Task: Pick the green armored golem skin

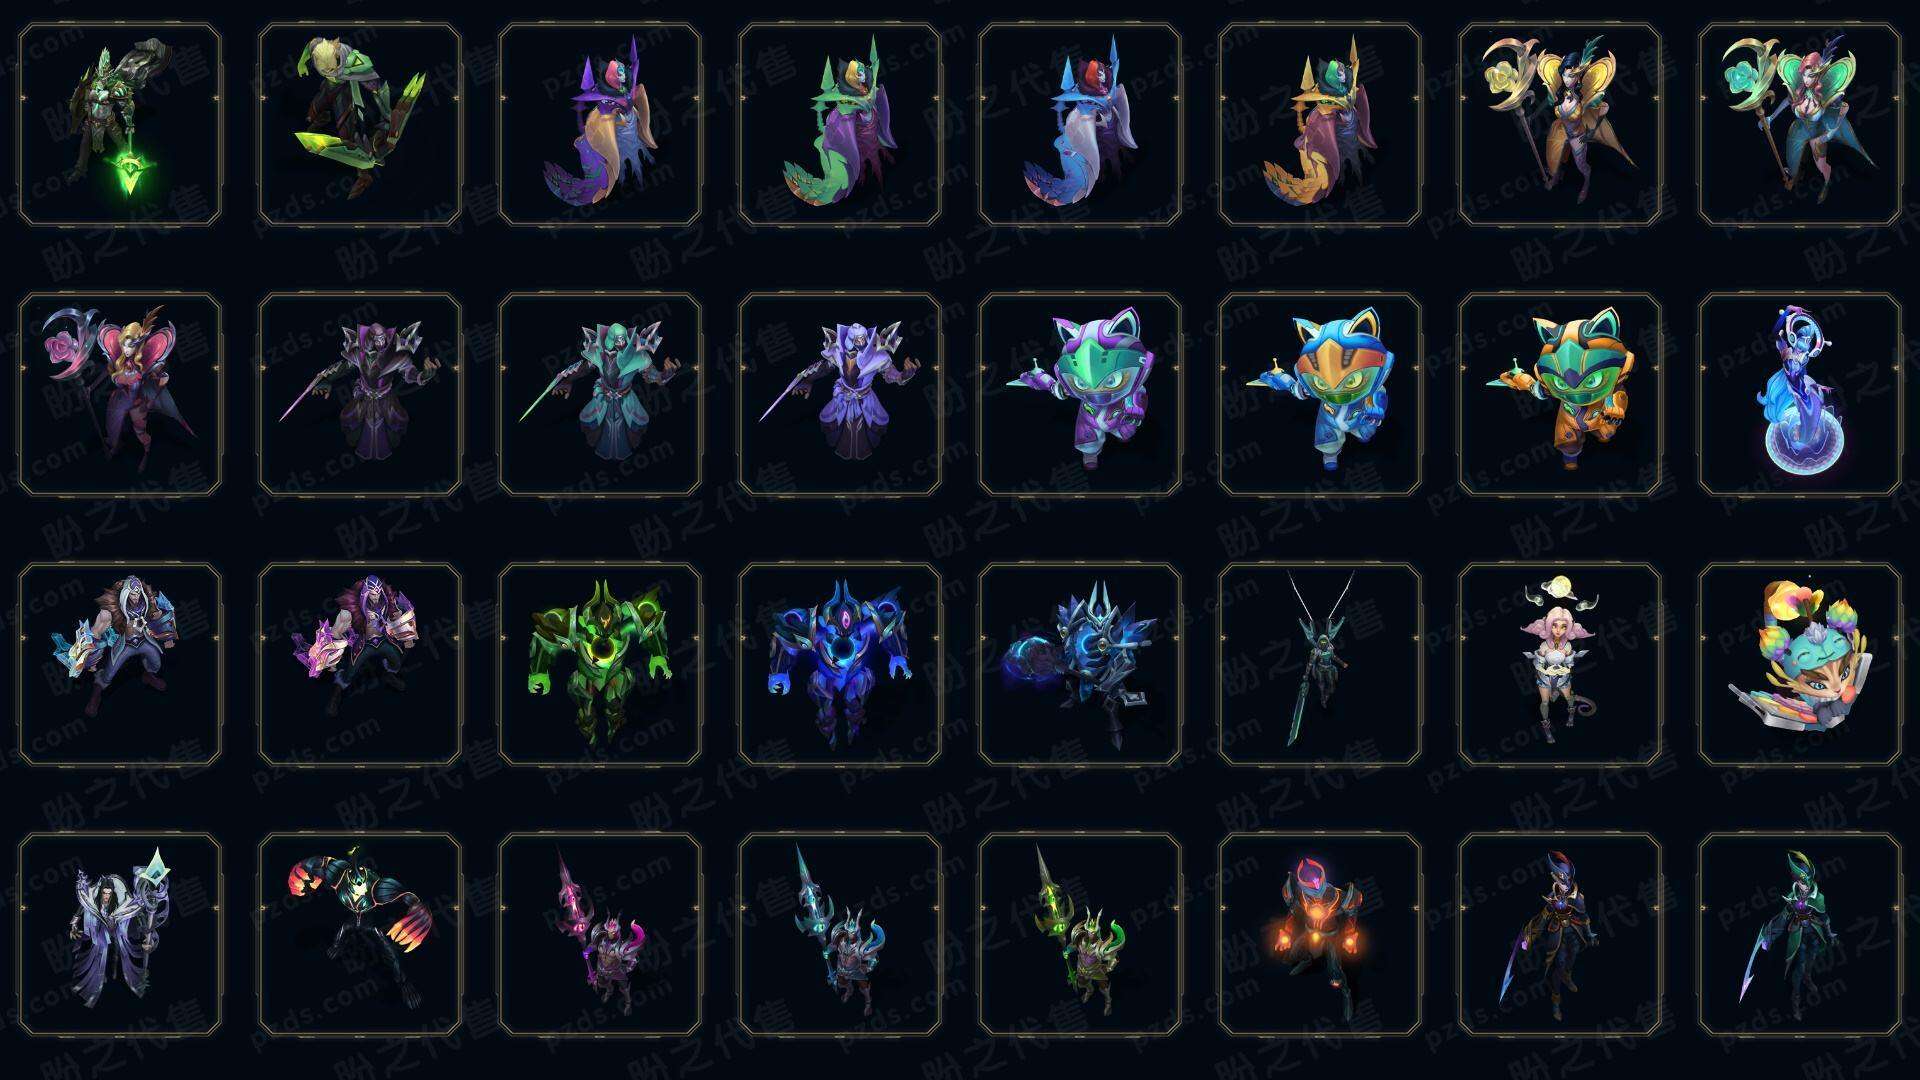Action: point(600,664)
